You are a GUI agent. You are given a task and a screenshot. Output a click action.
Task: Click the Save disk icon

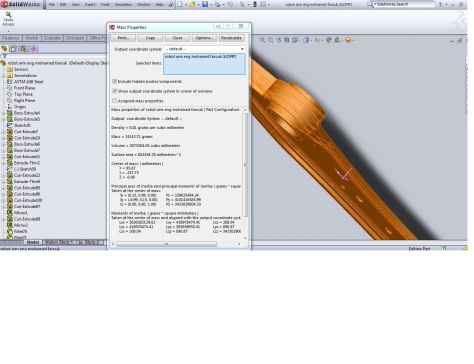[205, 4]
